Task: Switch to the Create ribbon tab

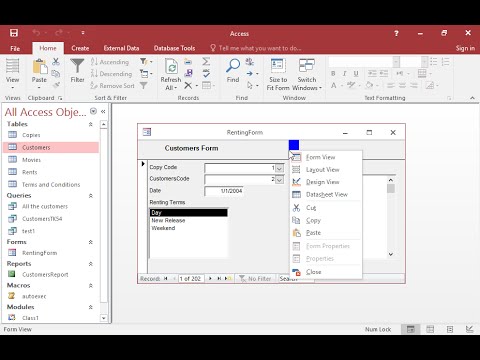Action: (x=80, y=48)
